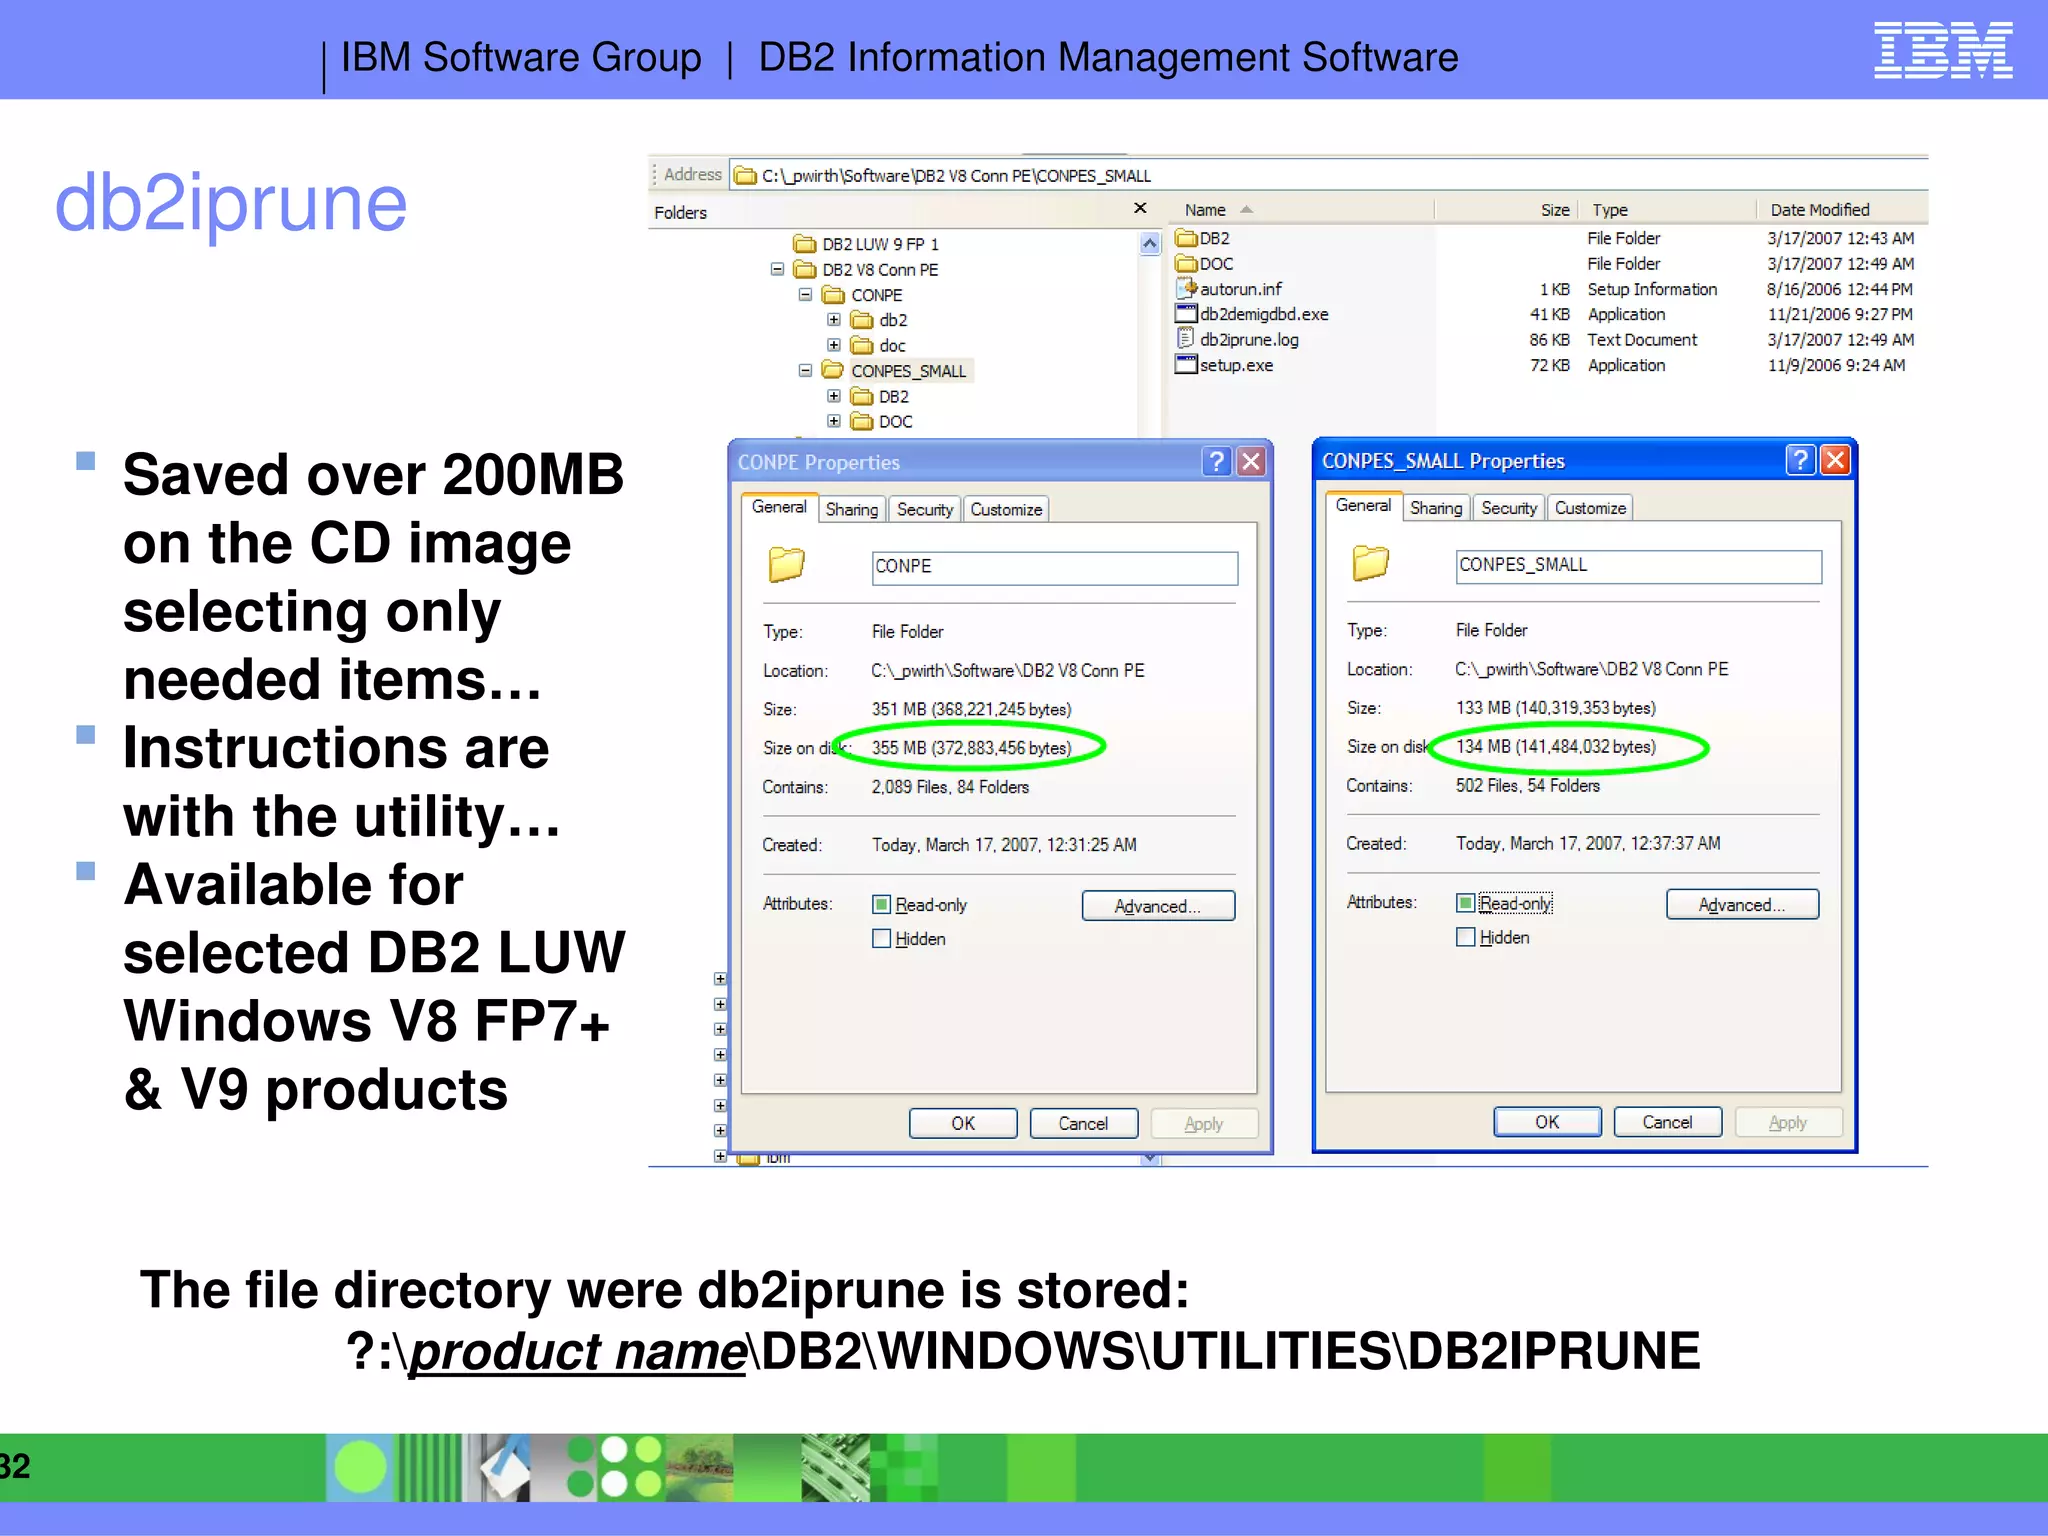Click the CONPE folder icon in tree

(x=833, y=295)
